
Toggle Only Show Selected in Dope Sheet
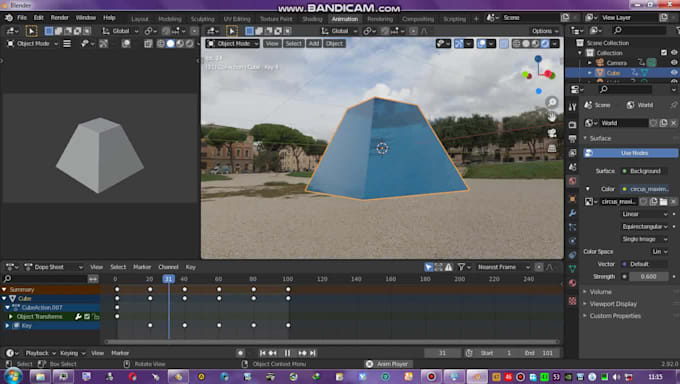tap(428, 267)
